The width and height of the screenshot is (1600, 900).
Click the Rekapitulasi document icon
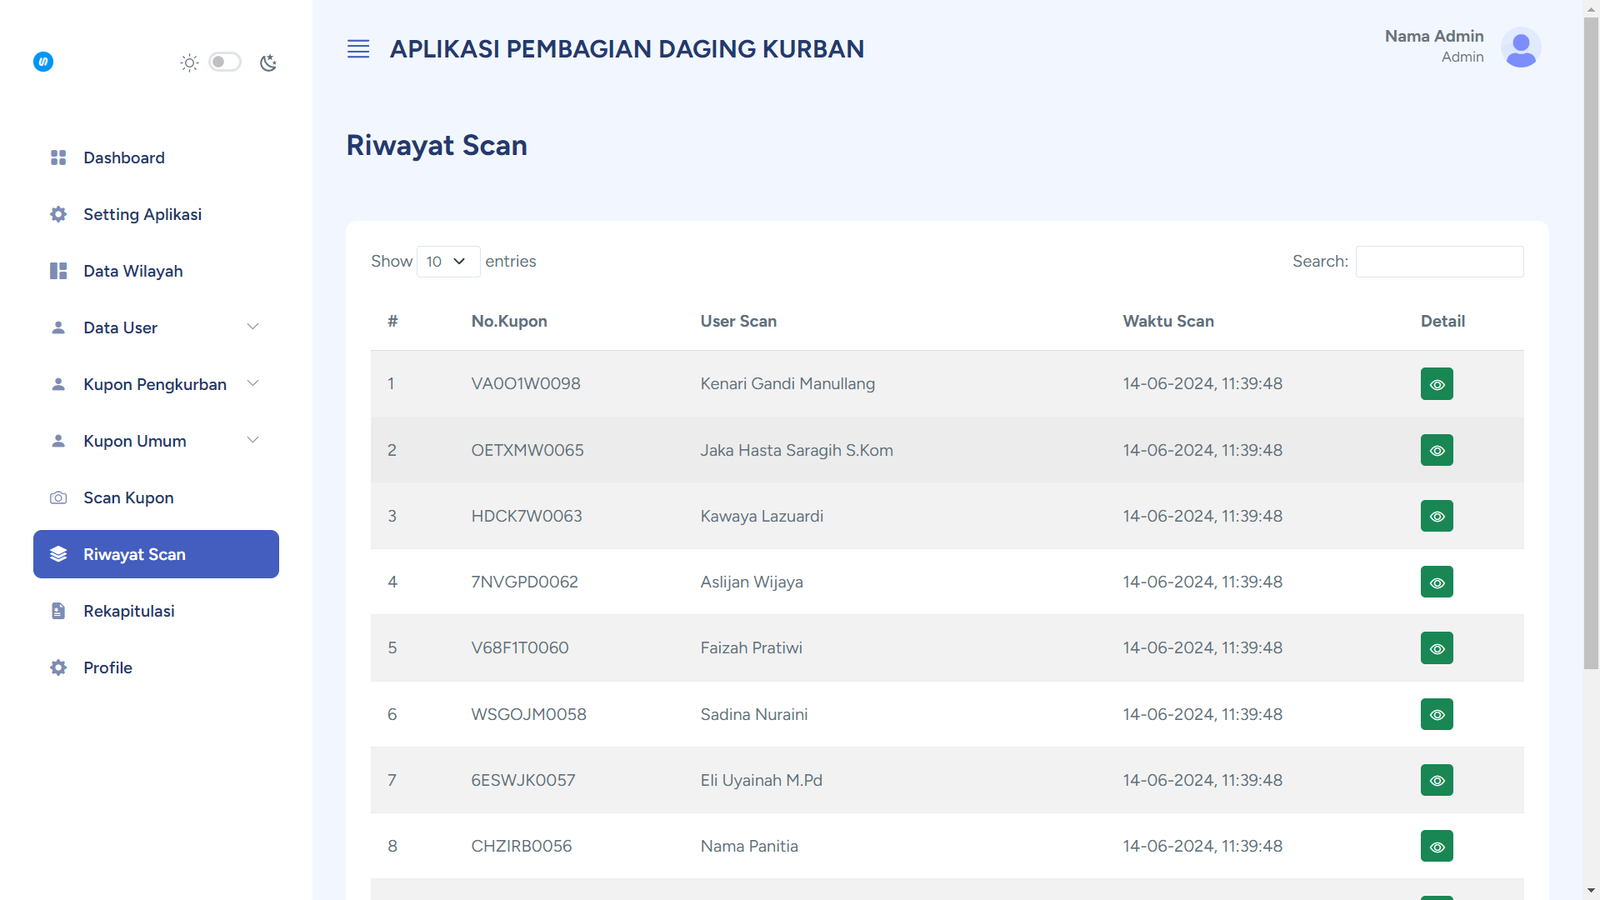58,611
